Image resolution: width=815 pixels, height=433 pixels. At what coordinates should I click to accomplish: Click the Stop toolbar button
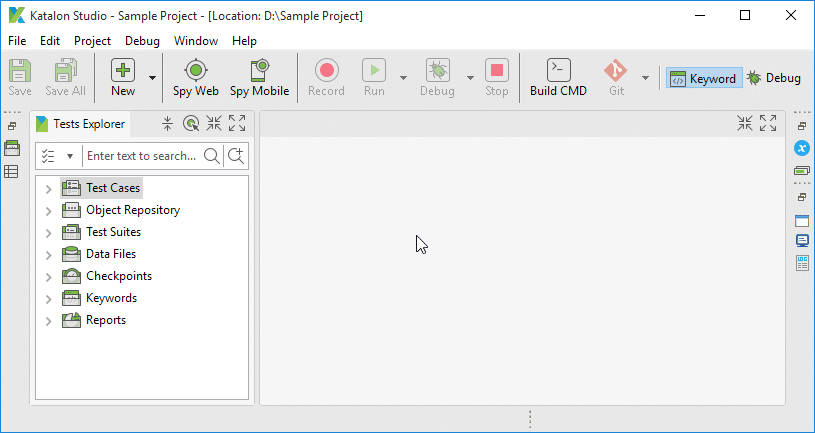click(x=496, y=78)
